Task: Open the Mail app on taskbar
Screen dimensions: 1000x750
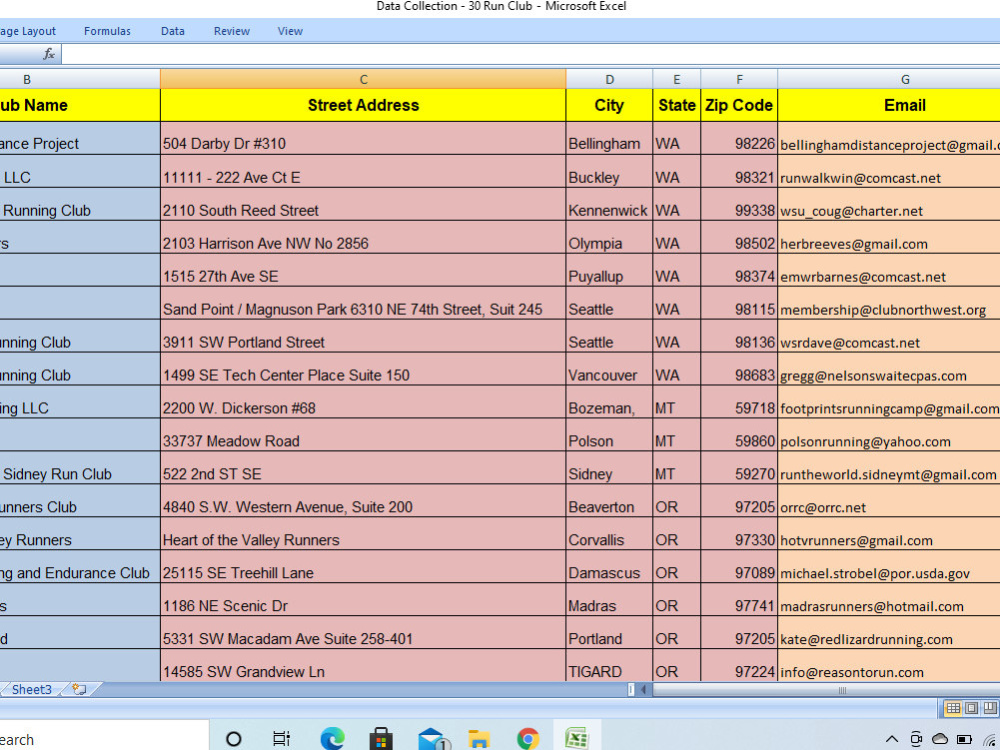Action: click(434, 739)
